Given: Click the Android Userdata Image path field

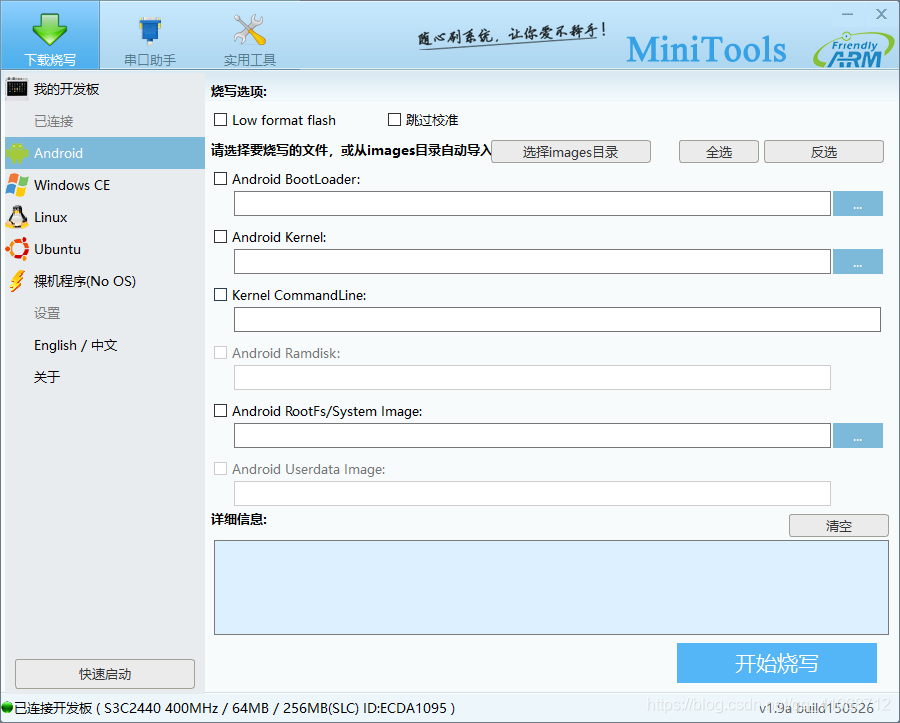Looking at the screenshot, I should 532,493.
